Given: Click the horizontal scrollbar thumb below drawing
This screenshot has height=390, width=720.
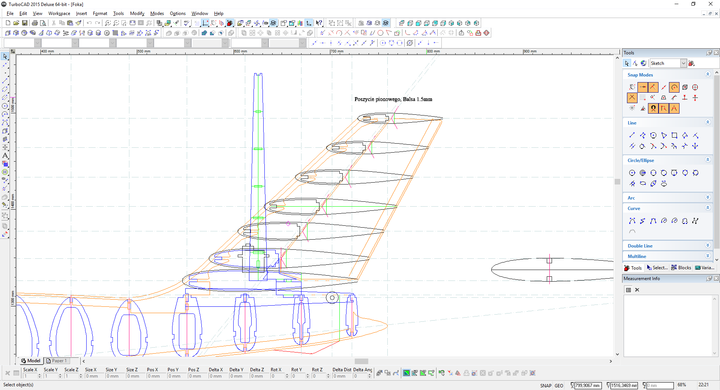Looking at the screenshot, I should (361, 361).
